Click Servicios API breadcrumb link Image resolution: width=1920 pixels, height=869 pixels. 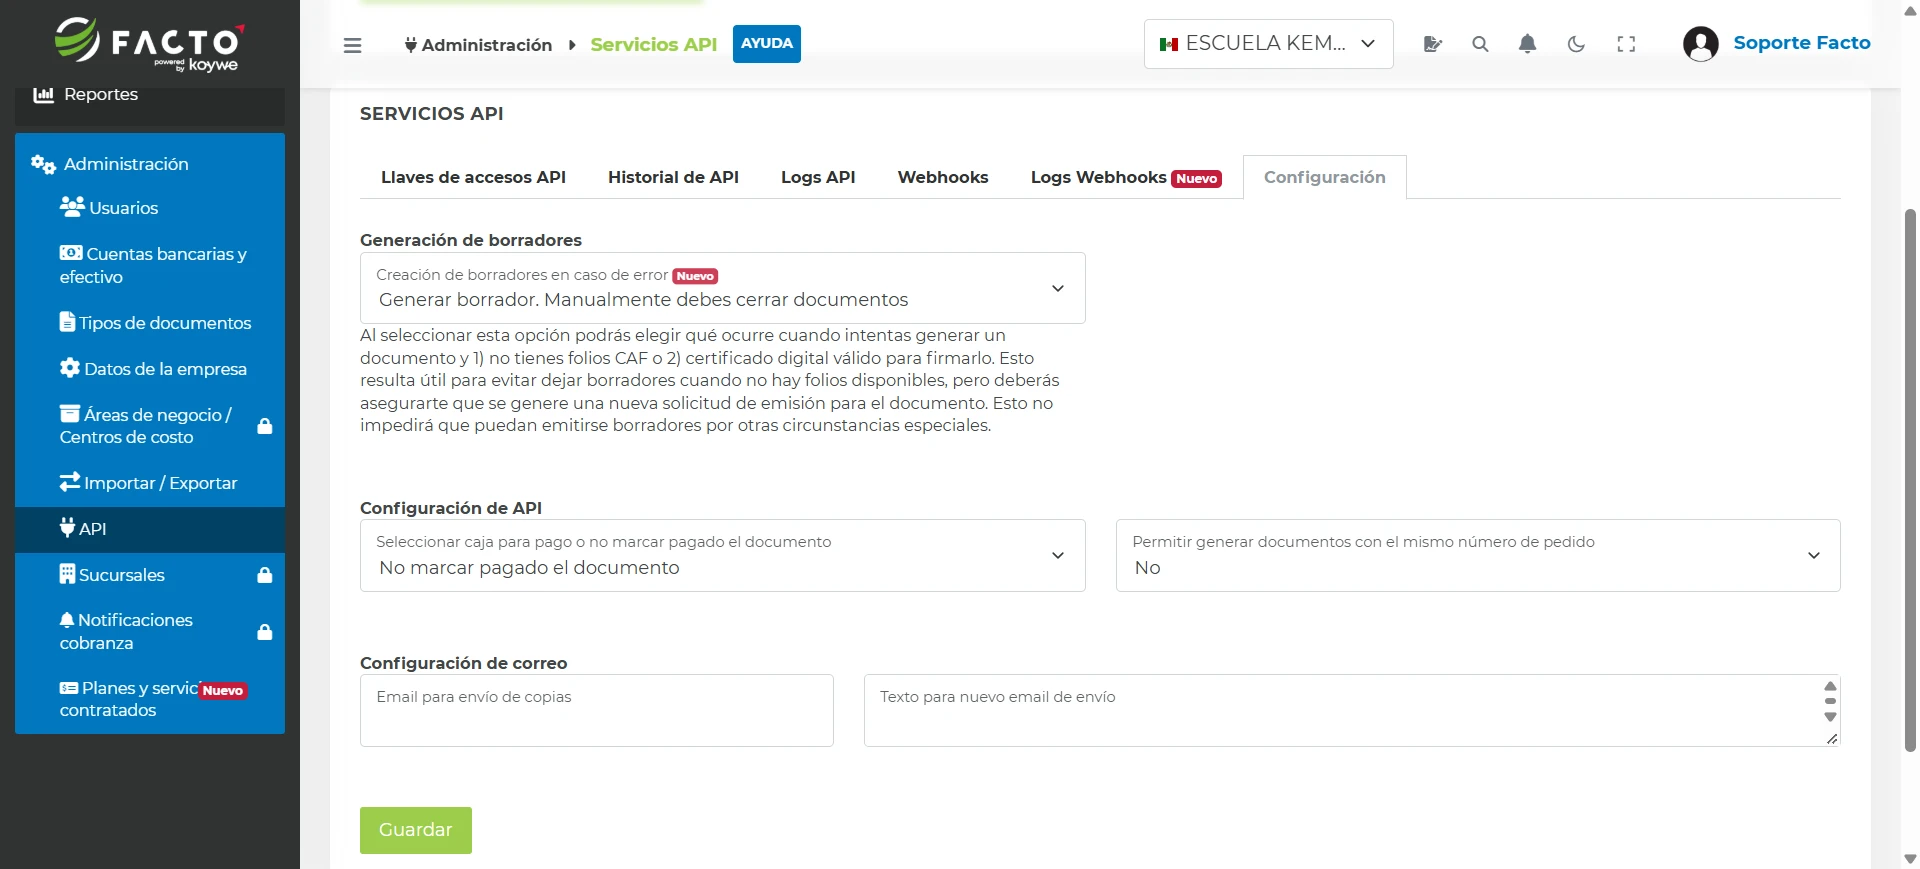[654, 44]
